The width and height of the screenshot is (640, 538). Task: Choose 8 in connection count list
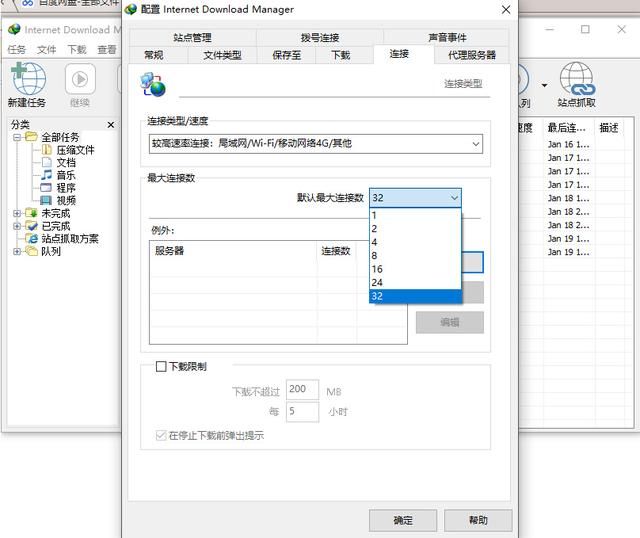coord(415,256)
